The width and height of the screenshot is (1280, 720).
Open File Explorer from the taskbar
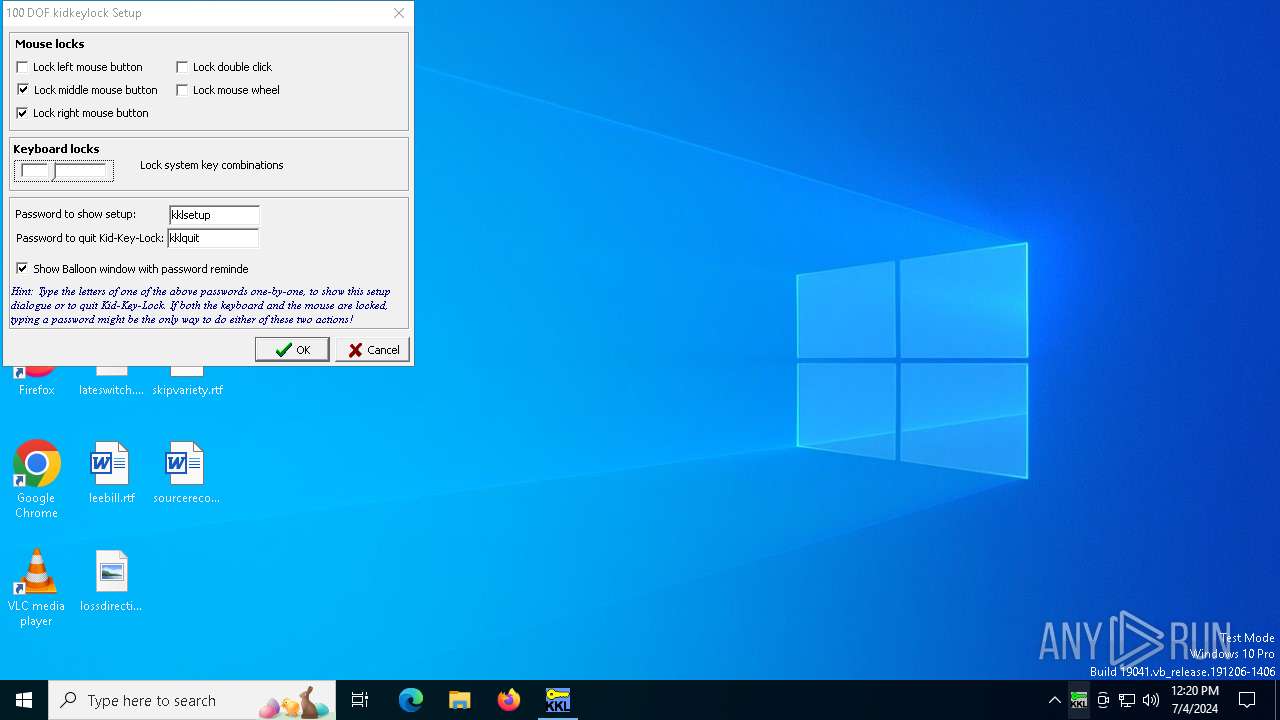pyautogui.click(x=460, y=700)
